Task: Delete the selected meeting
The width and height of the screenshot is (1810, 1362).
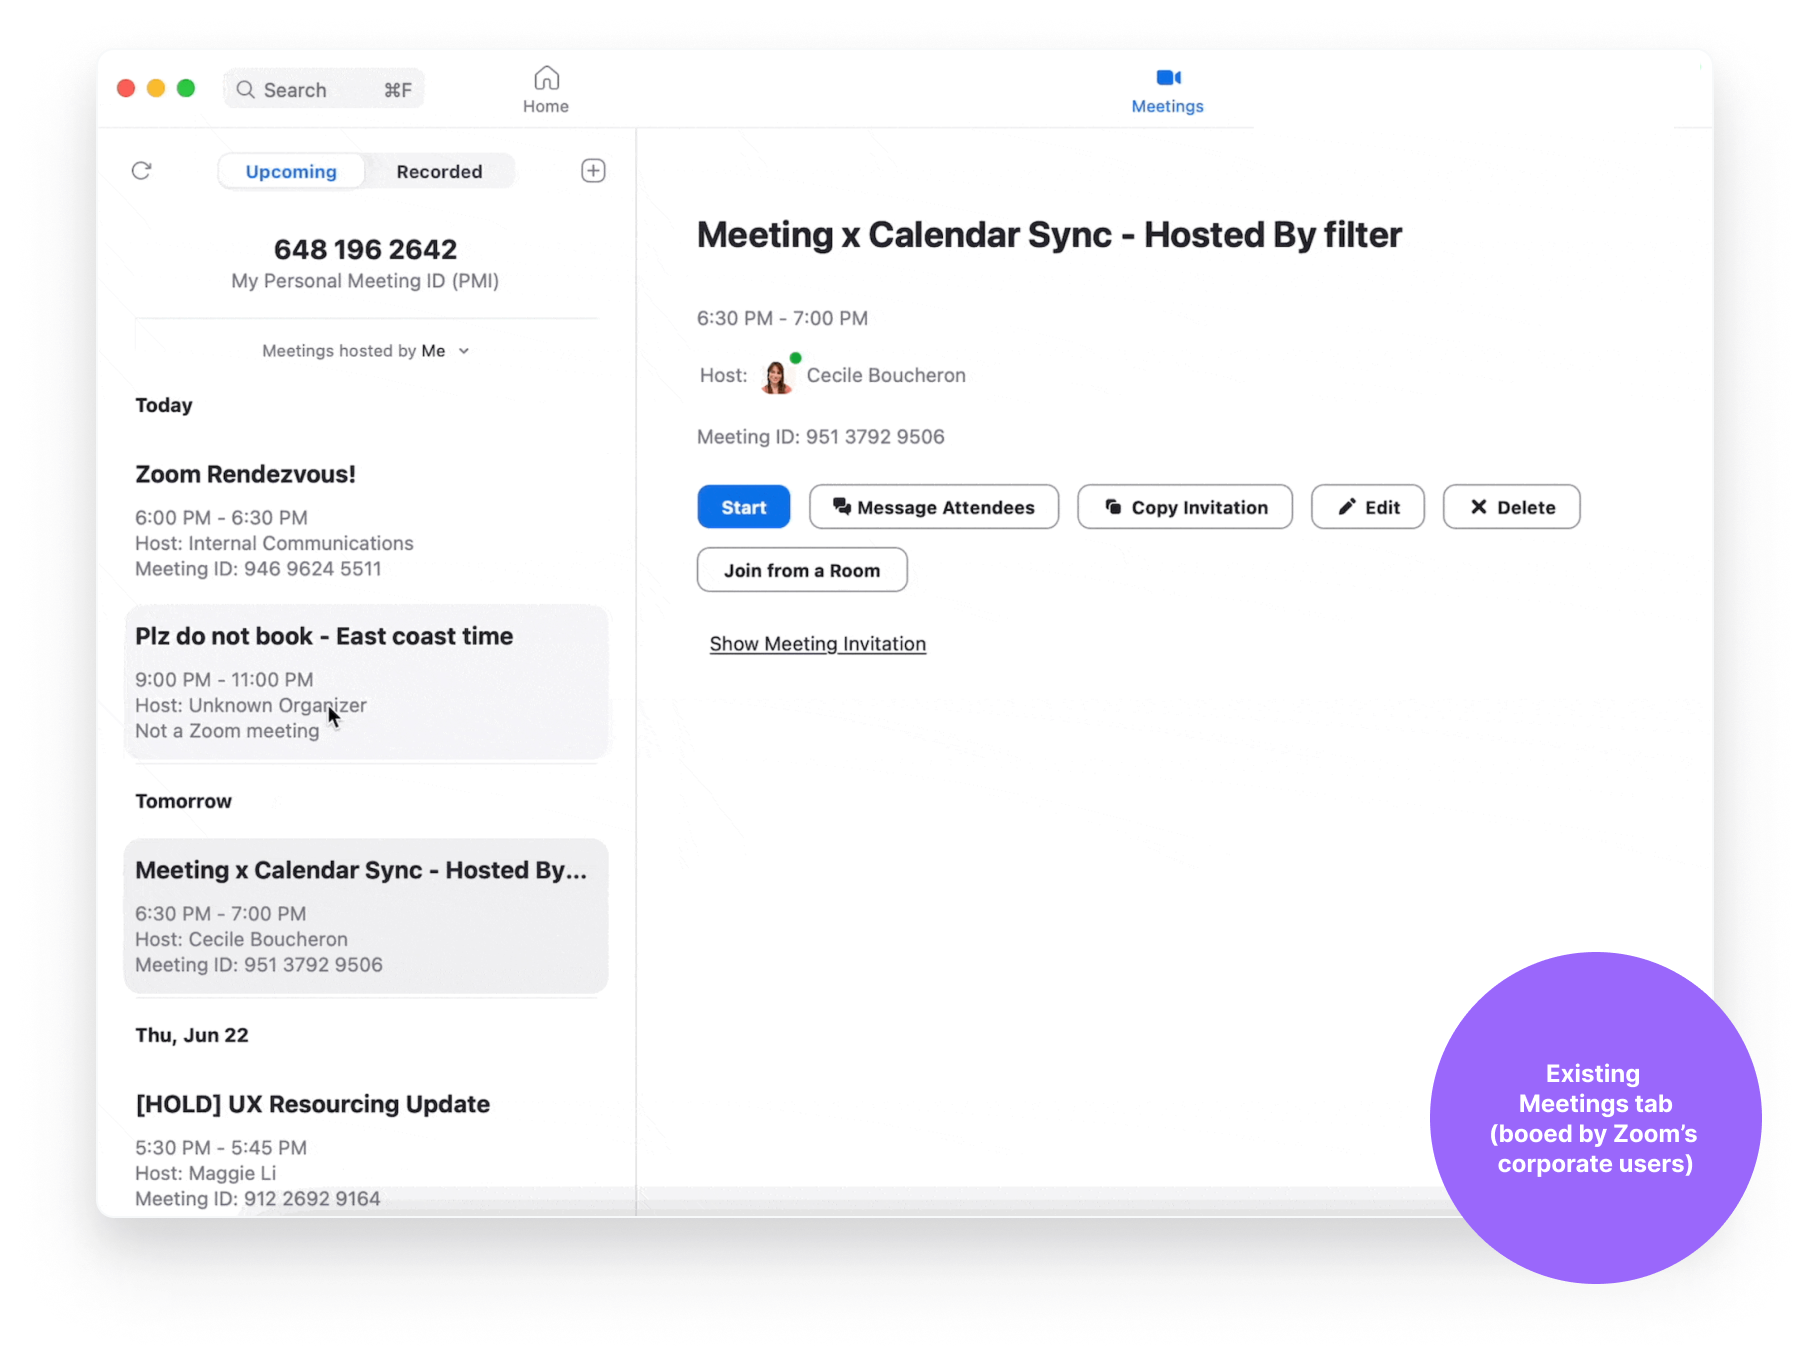Action: [x=1511, y=508]
